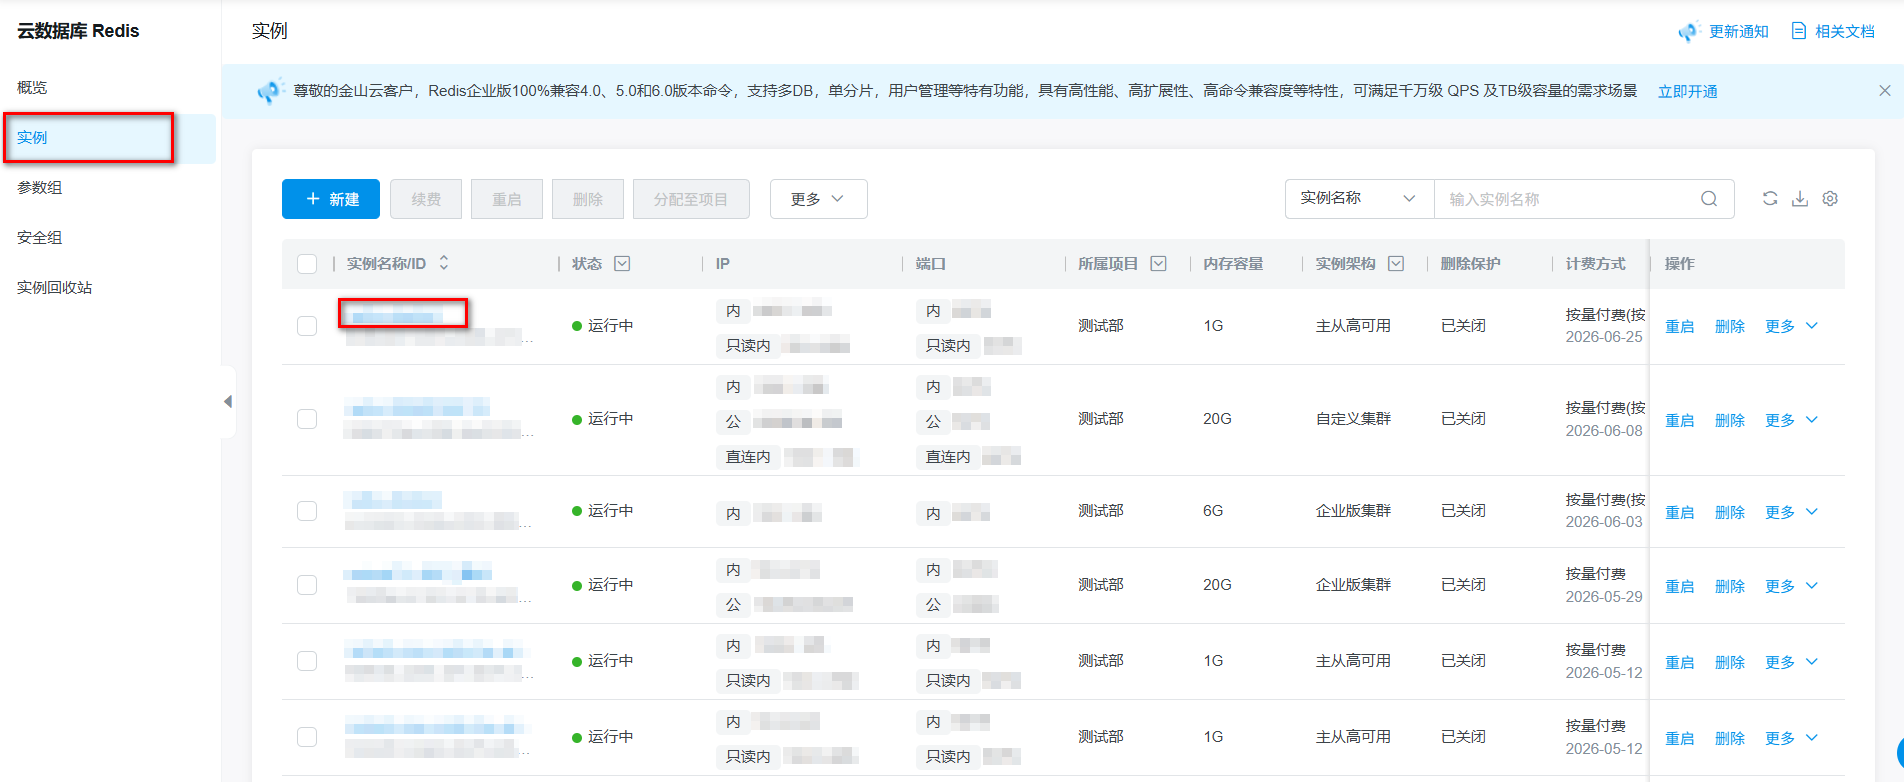Tick the select-all header checkbox
The image size is (1904, 782).
[307, 263]
